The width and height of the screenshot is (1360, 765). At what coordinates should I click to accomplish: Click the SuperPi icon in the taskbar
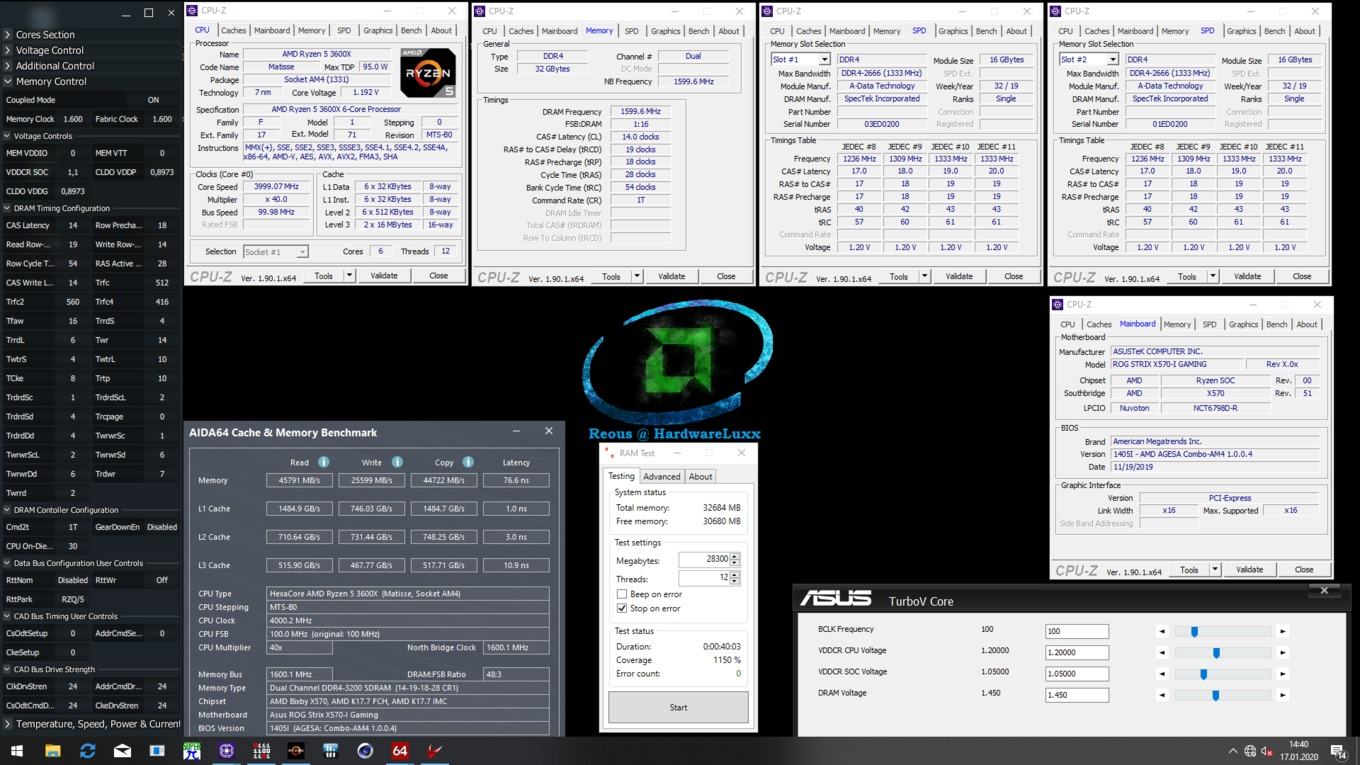click(192, 750)
